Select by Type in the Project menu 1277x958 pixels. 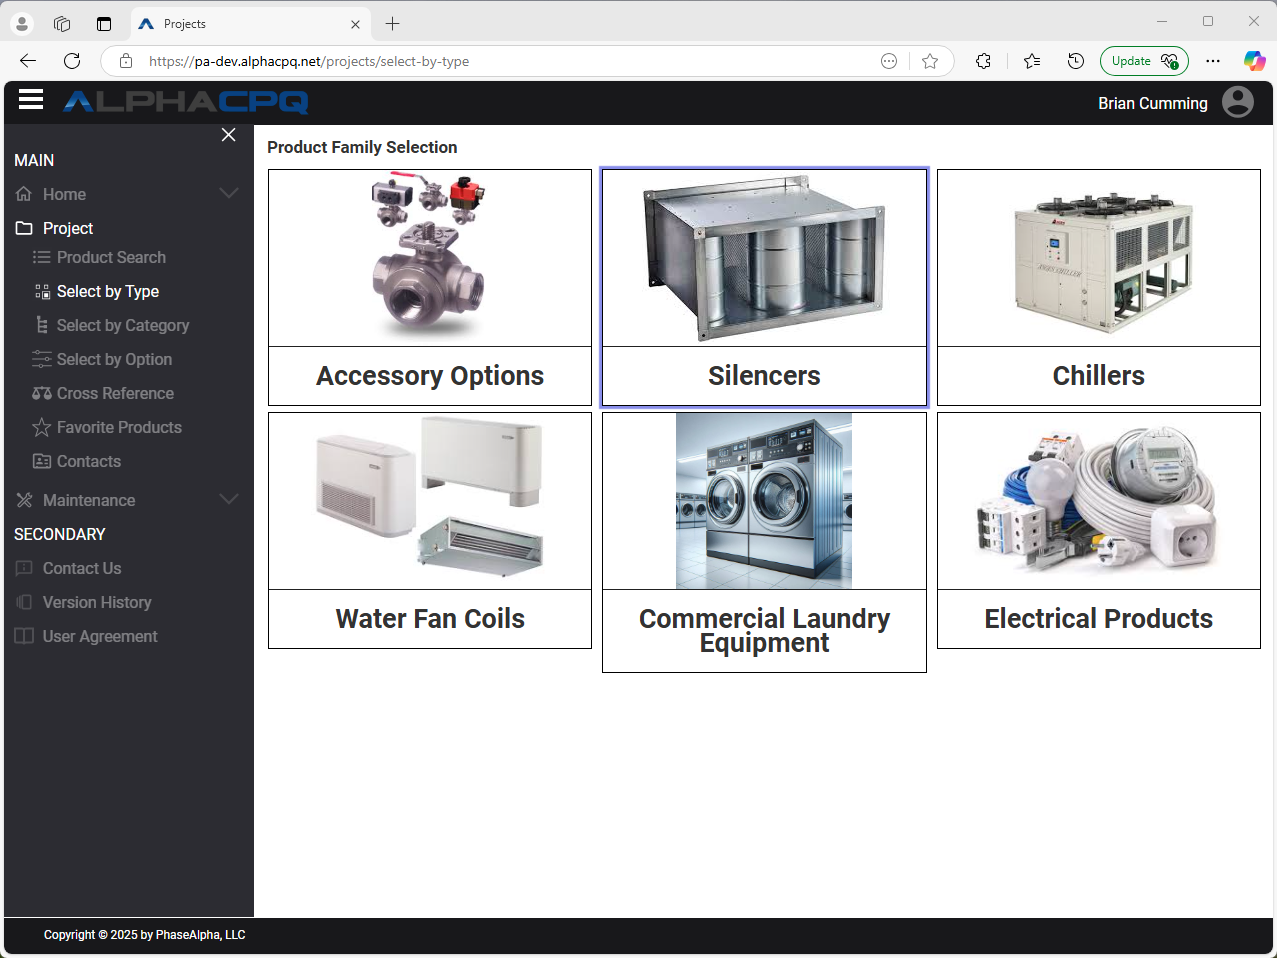tap(106, 291)
